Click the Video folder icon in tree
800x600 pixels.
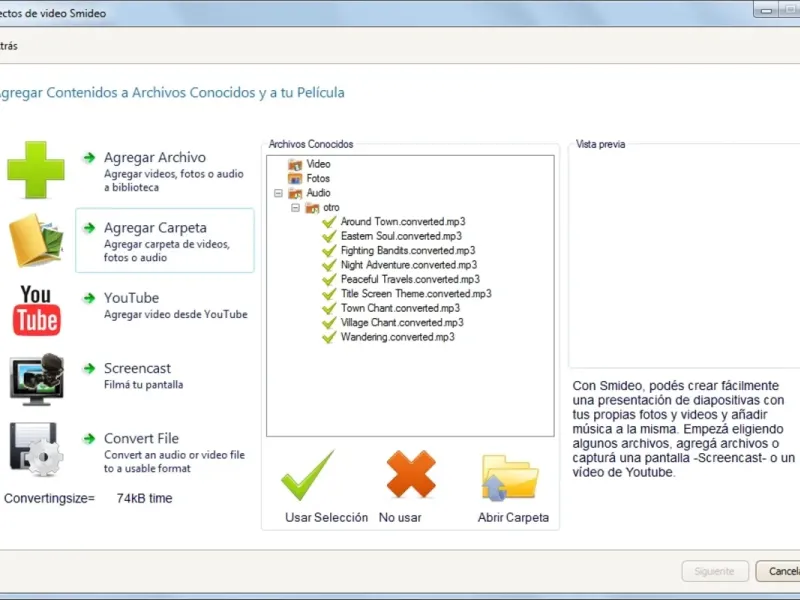click(x=295, y=164)
